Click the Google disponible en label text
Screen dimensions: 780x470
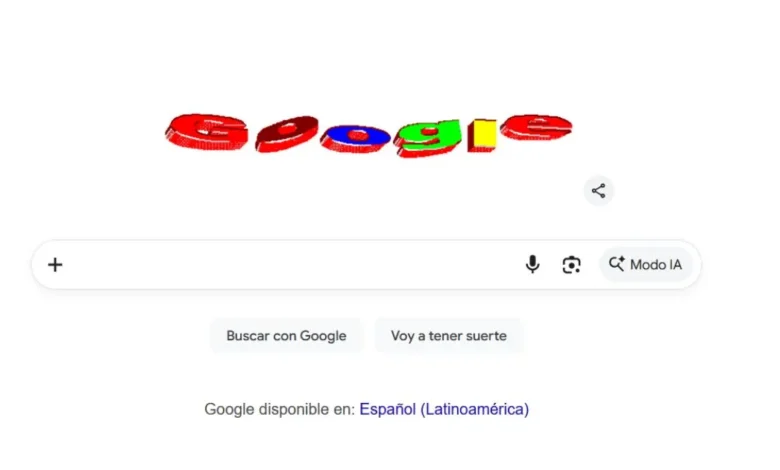(280, 409)
